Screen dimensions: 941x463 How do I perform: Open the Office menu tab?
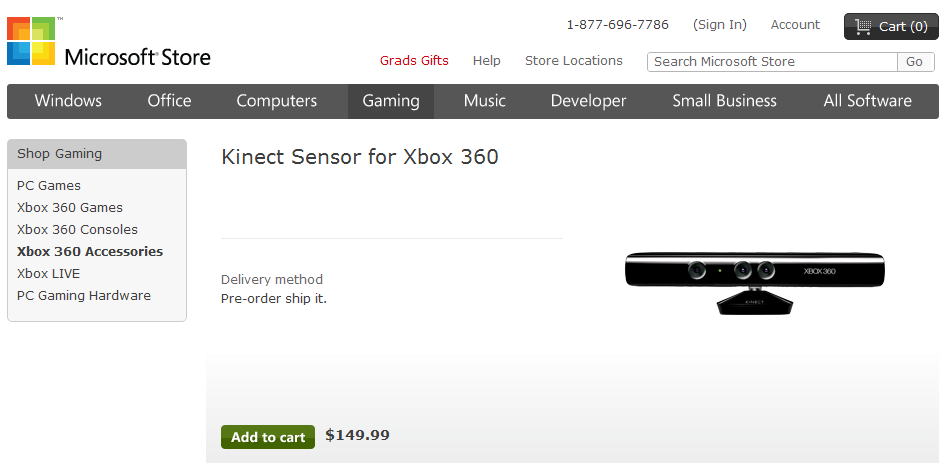tap(169, 101)
